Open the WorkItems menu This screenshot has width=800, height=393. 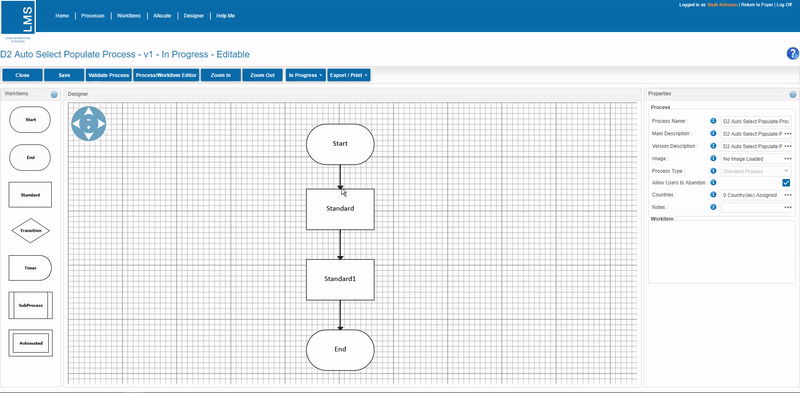click(x=129, y=16)
